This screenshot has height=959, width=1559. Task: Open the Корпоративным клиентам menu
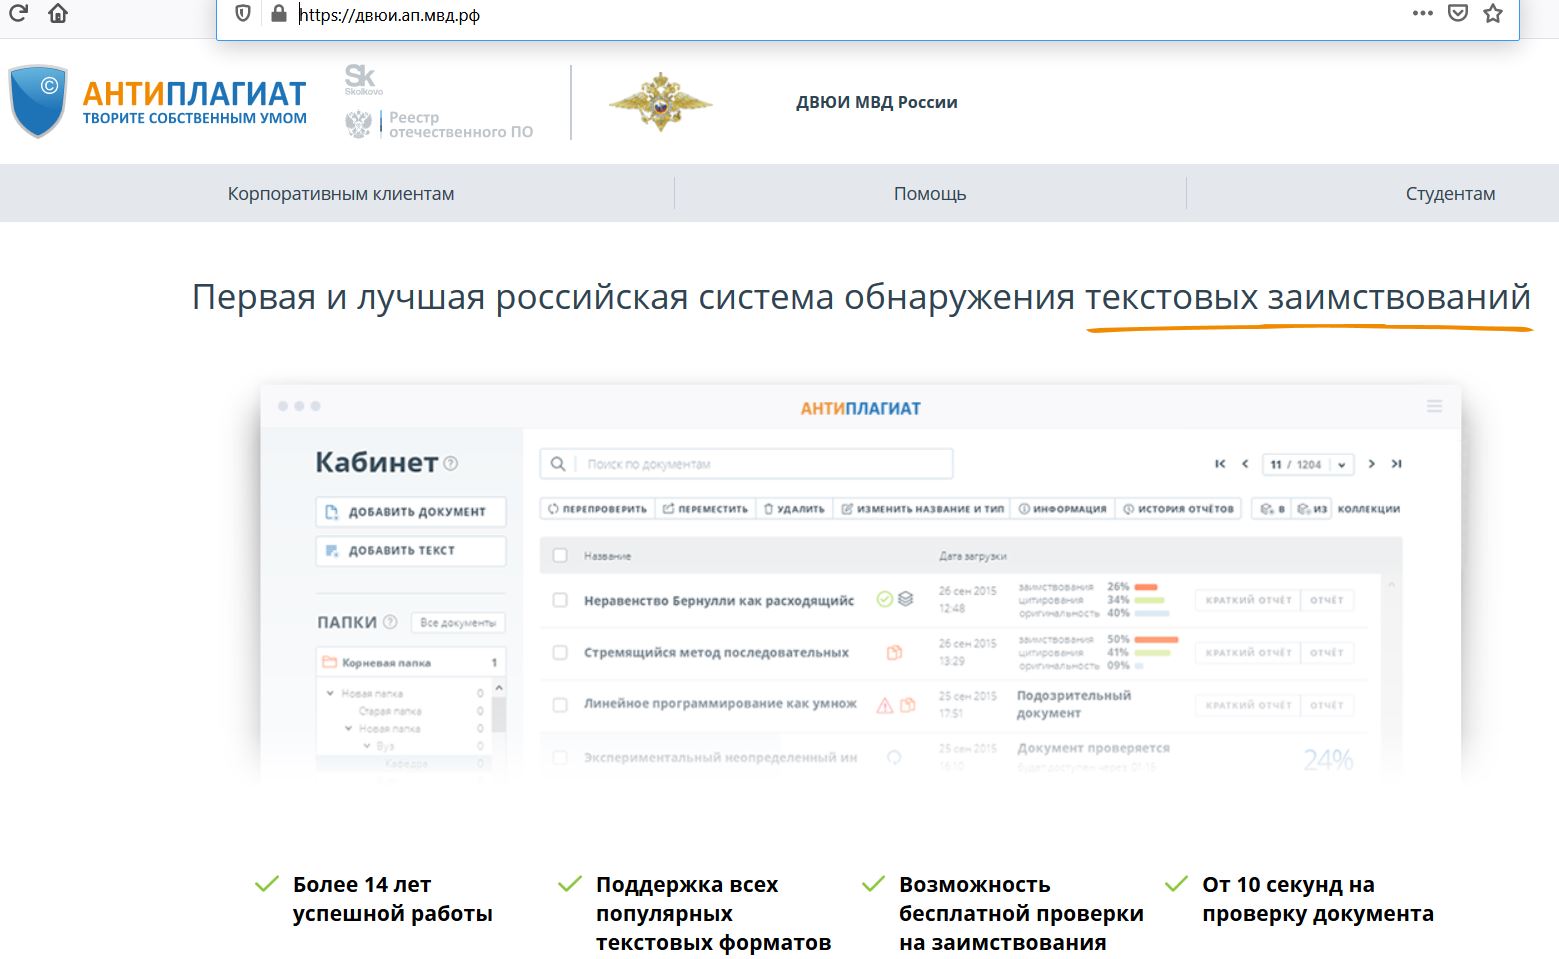pos(340,194)
